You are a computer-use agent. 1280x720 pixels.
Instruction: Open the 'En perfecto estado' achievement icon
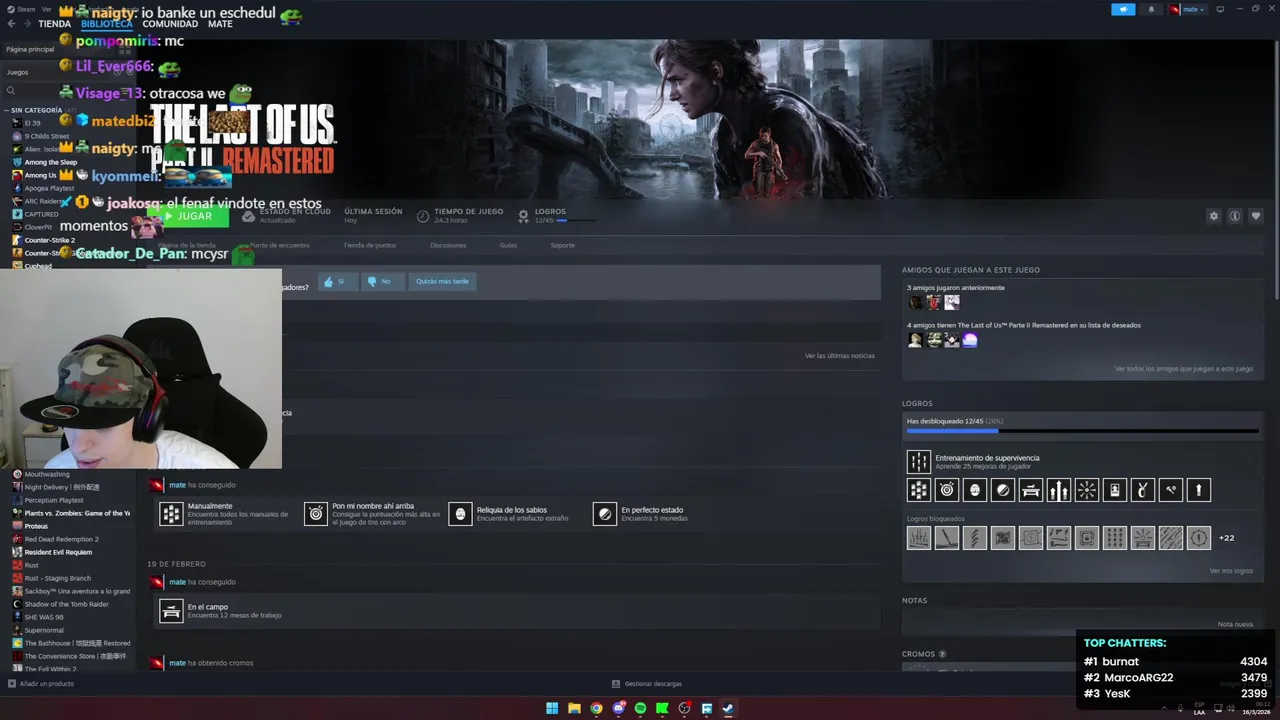[604, 514]
